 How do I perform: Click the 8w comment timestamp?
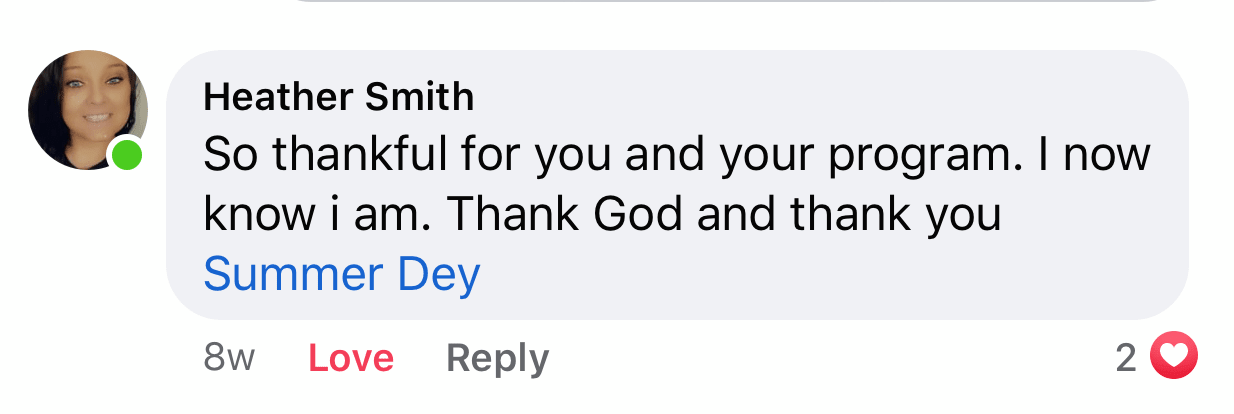tap(229, 357)
